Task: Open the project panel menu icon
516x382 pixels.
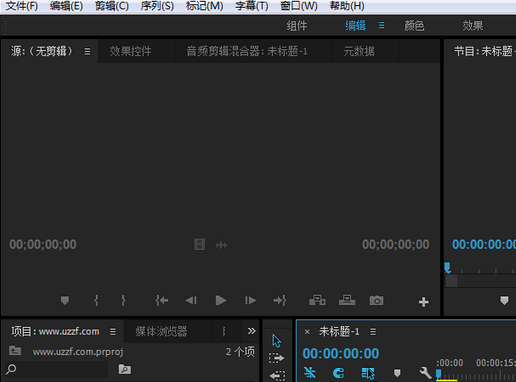Action: pos(113,332)
